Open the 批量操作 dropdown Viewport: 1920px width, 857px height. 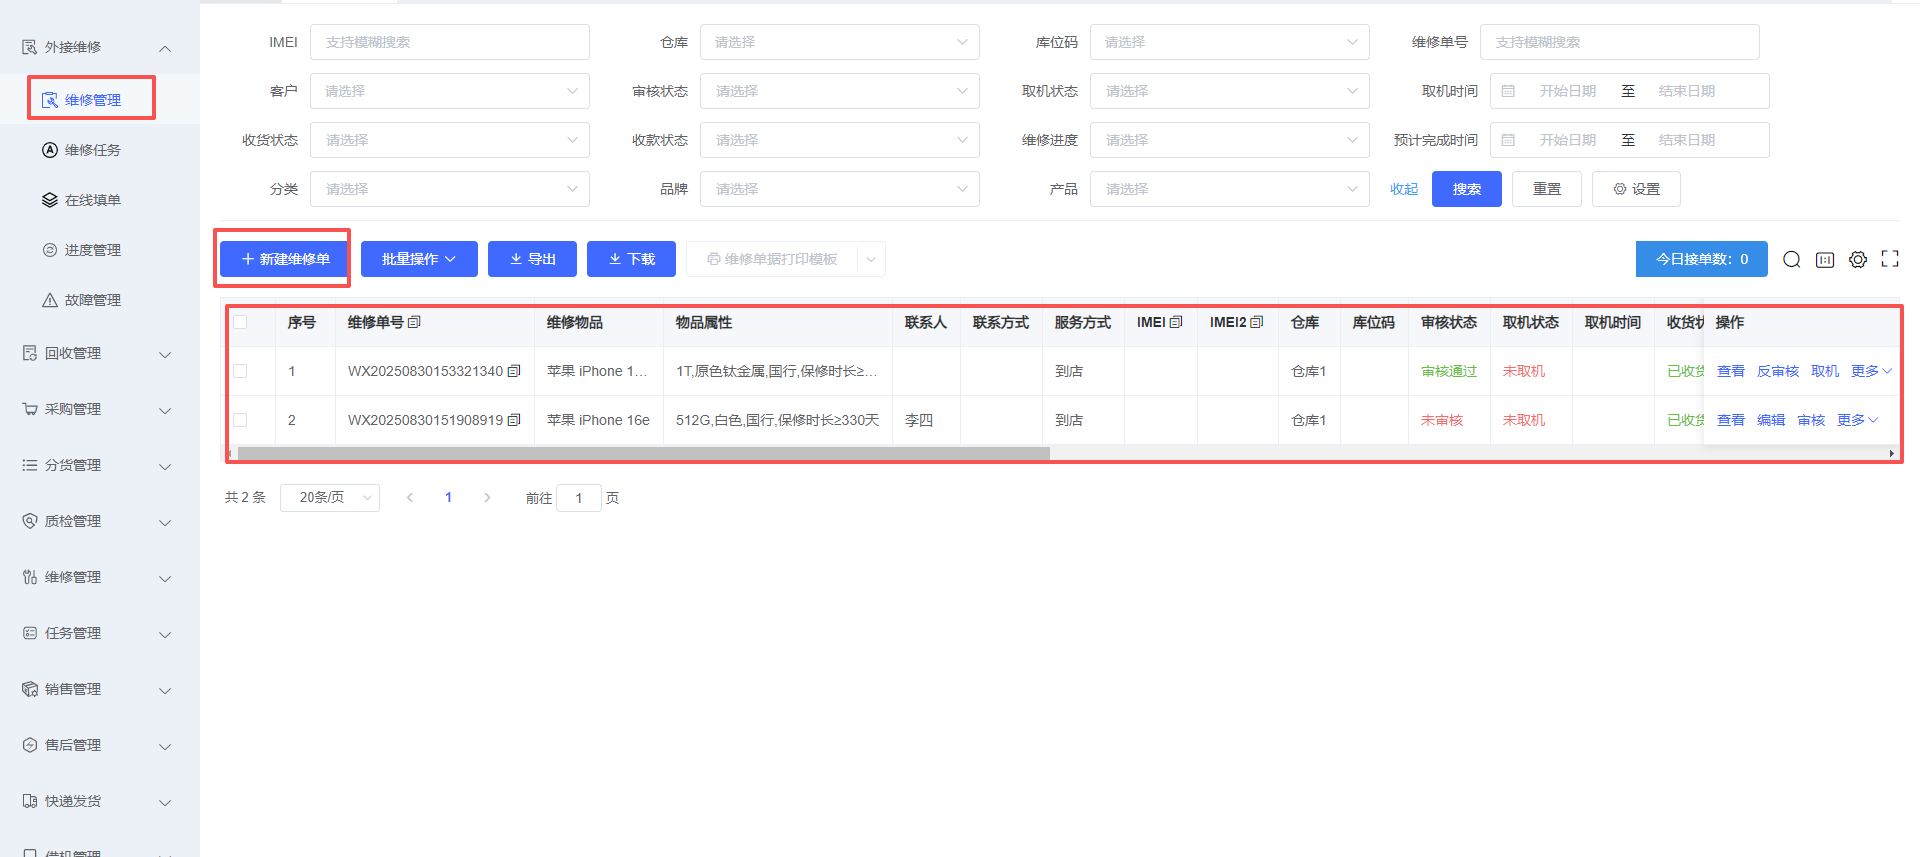tap(418, 259)
